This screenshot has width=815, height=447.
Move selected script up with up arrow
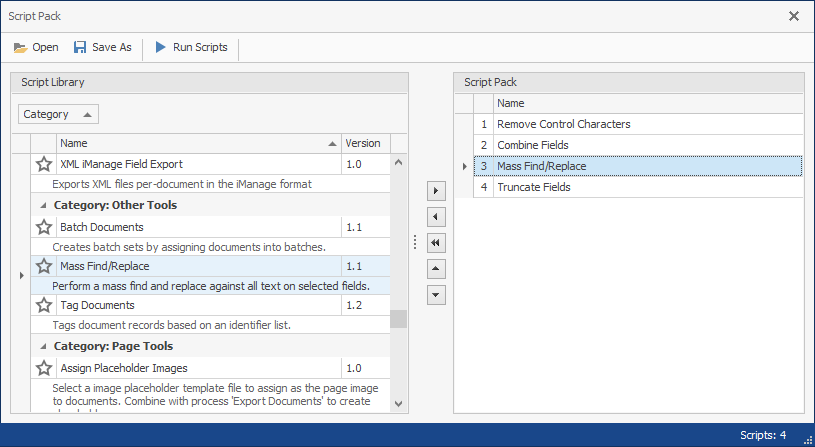pos(435,268)
